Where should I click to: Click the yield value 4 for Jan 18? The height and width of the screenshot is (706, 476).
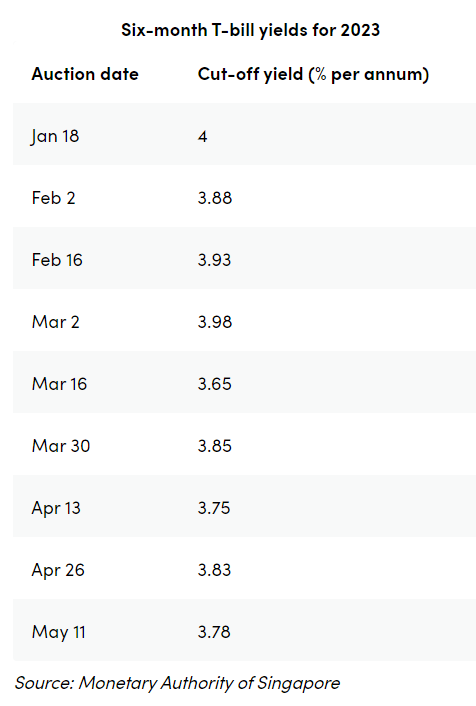pyautogui.click(x=202, y=136)
